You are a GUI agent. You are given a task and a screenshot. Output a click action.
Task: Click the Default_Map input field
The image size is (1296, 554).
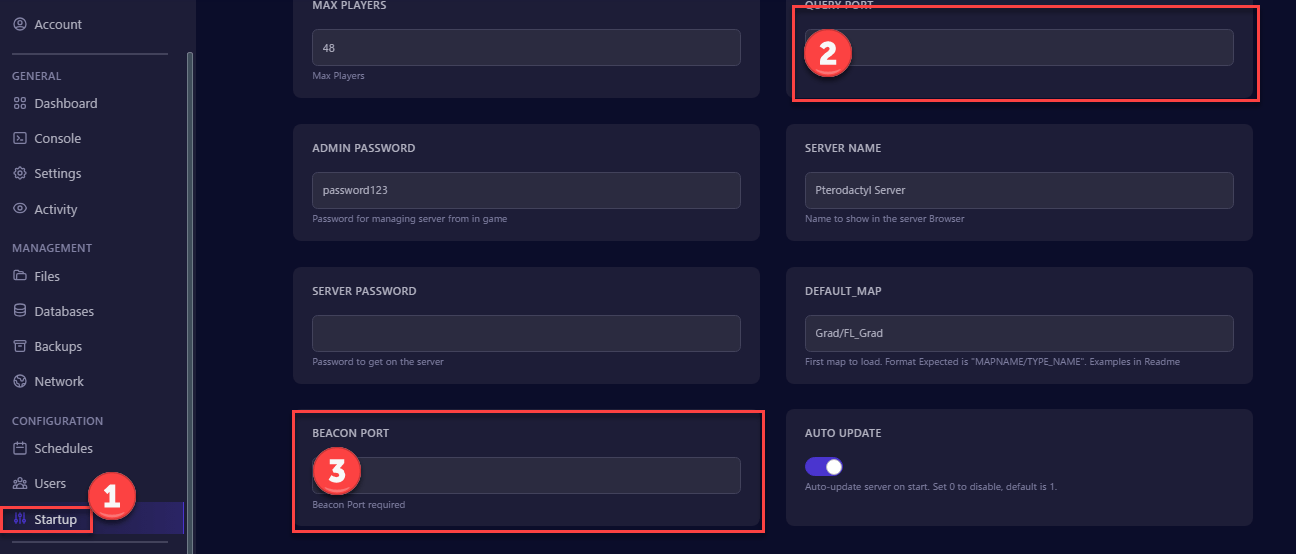1019,333
